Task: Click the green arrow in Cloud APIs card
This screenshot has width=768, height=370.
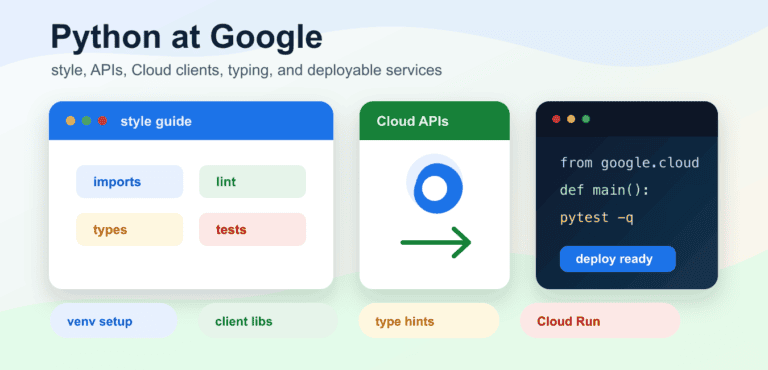Action: click(x=436, y=242)
